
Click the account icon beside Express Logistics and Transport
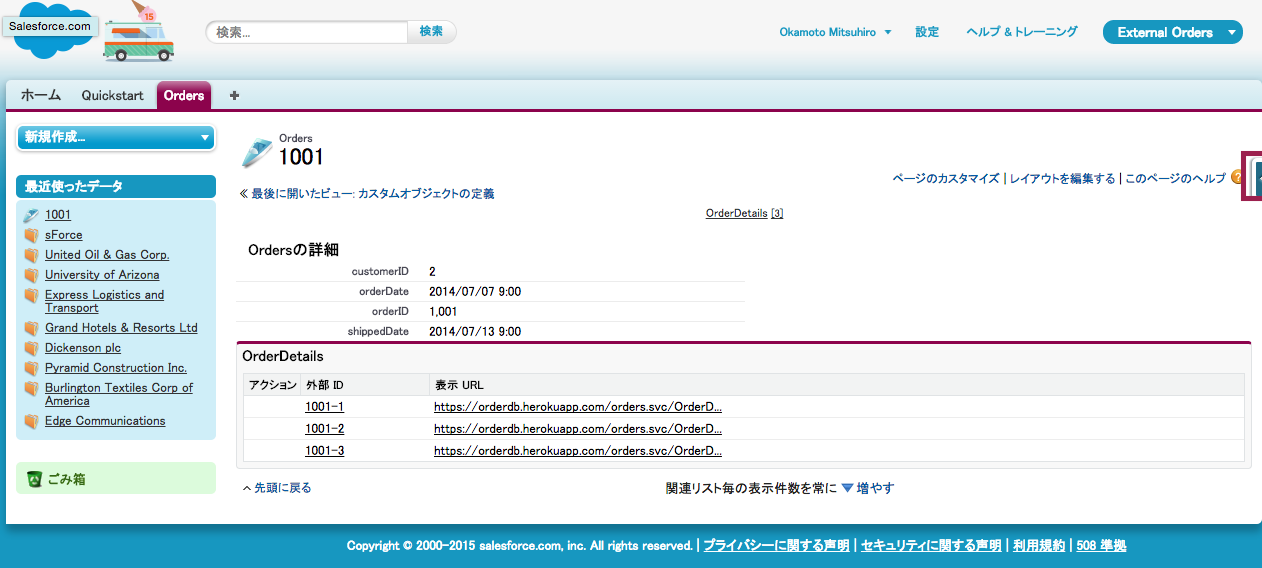(31, 296)
